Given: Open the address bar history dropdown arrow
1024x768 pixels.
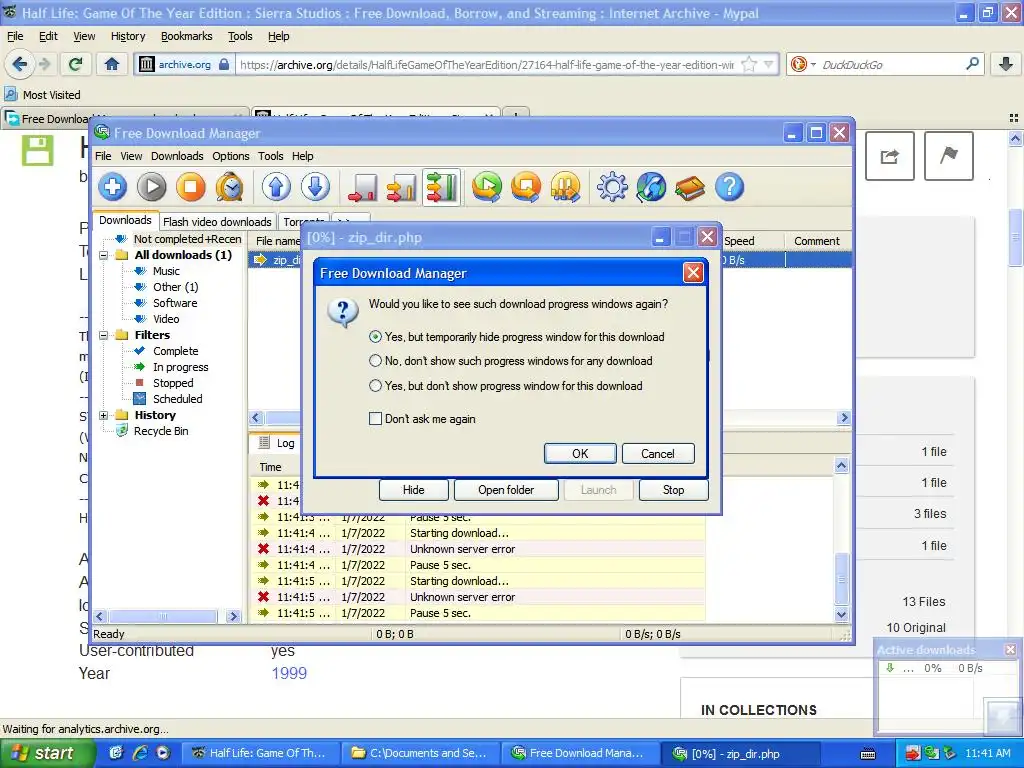Looking at the screenshot, I should click(x=769, y=64).
